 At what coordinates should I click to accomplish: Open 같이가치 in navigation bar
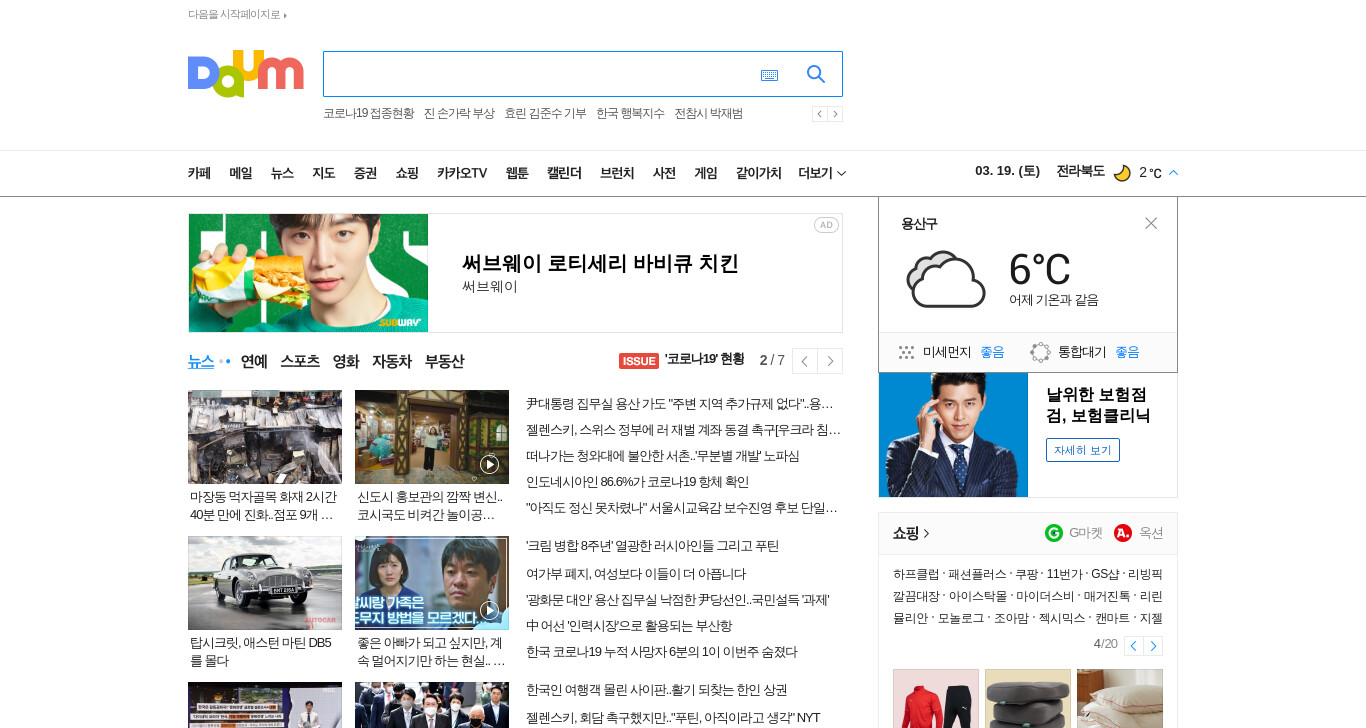pos(758,173)
